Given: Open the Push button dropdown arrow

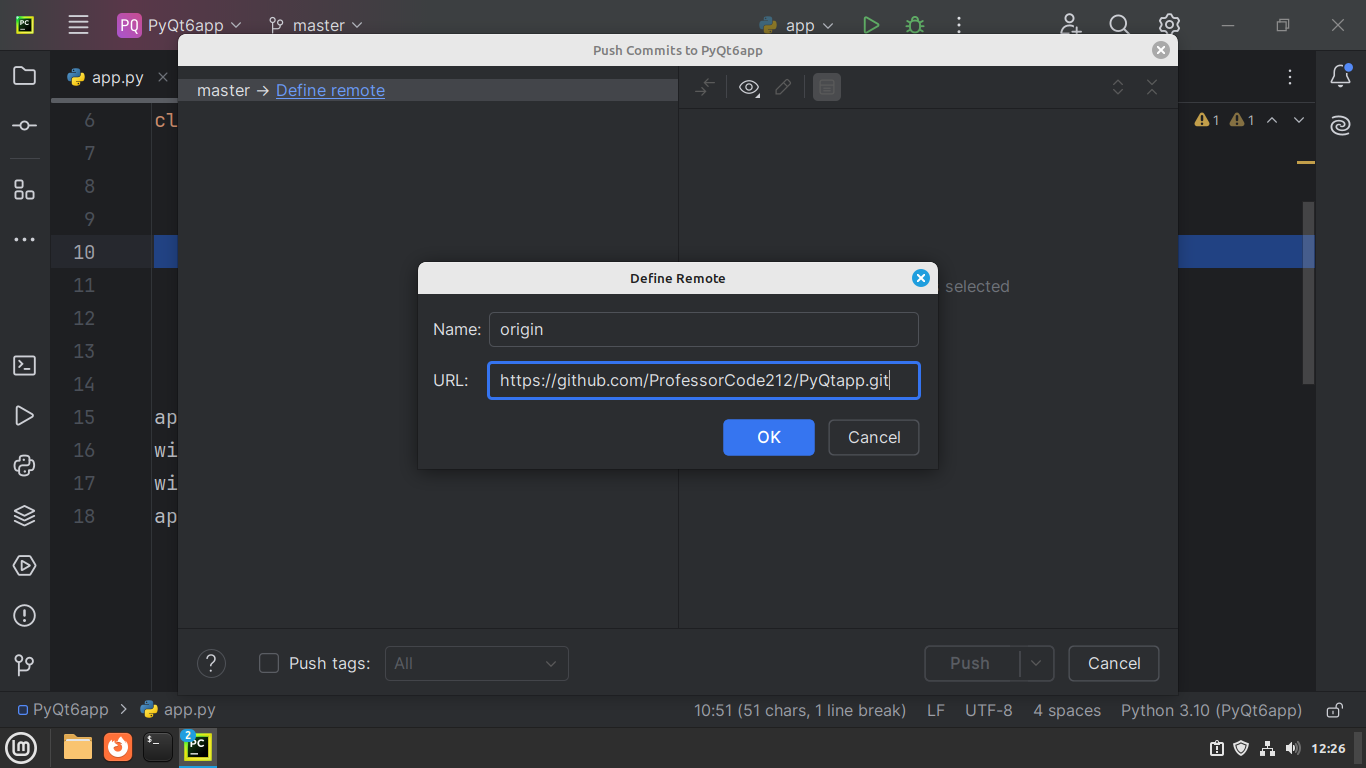Looking at the screenshot, I should coord(1036,663).
